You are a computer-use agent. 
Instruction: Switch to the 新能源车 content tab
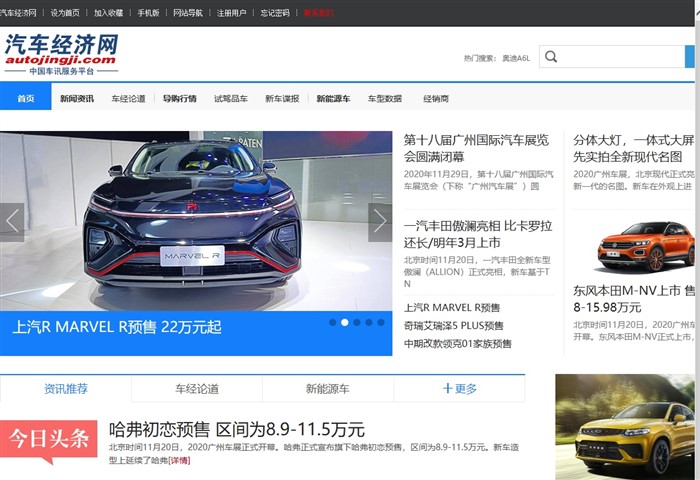(328, 388)
